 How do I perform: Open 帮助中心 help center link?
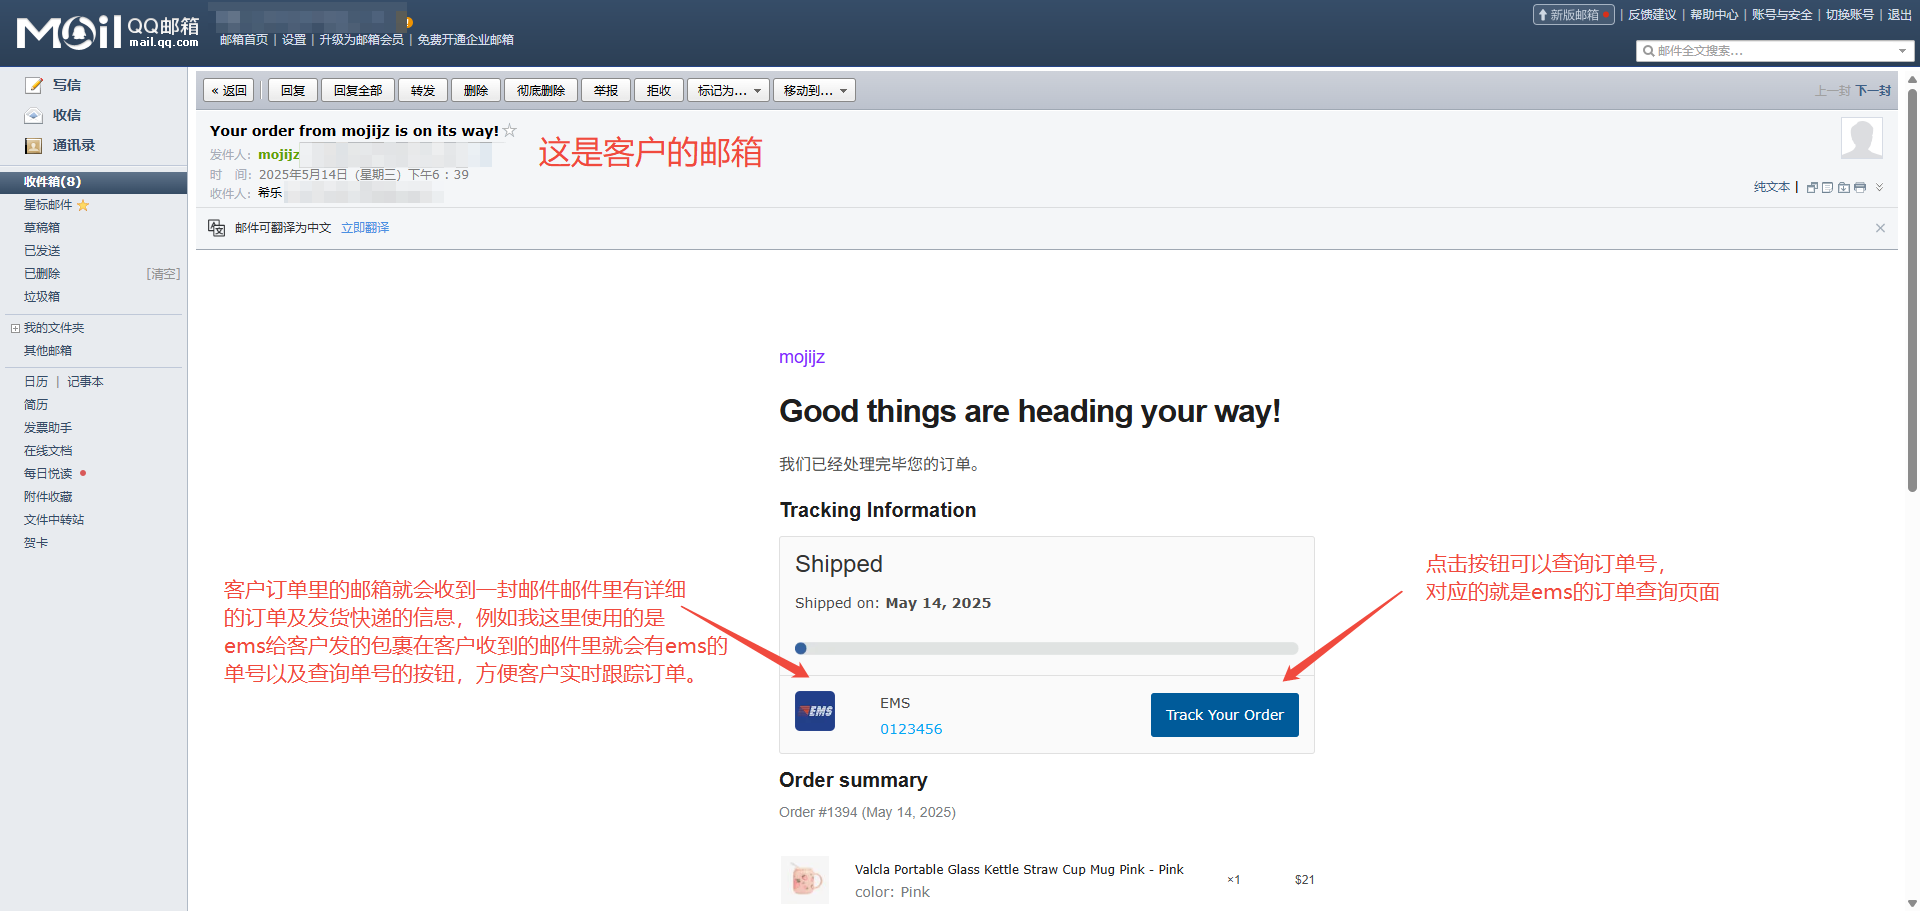(1714, 15)
